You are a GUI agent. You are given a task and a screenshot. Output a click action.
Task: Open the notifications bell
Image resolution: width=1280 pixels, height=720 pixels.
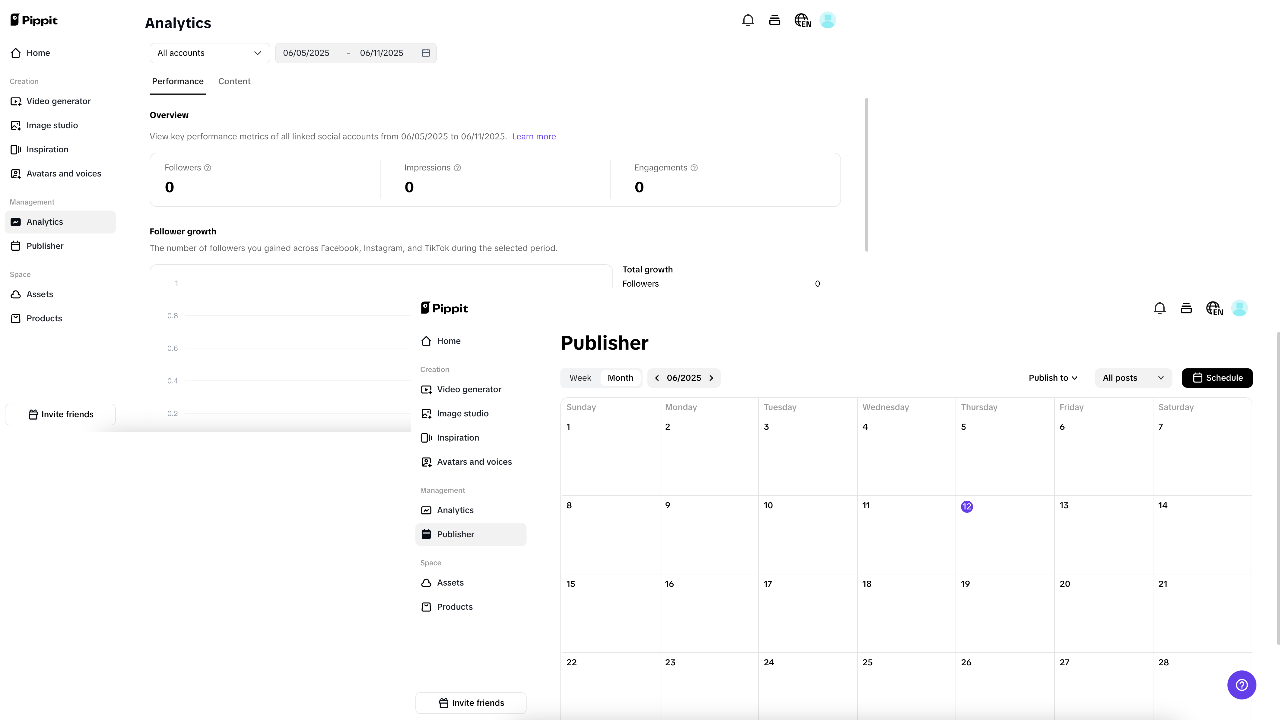pyautogui.click(x=1160, y=308)
